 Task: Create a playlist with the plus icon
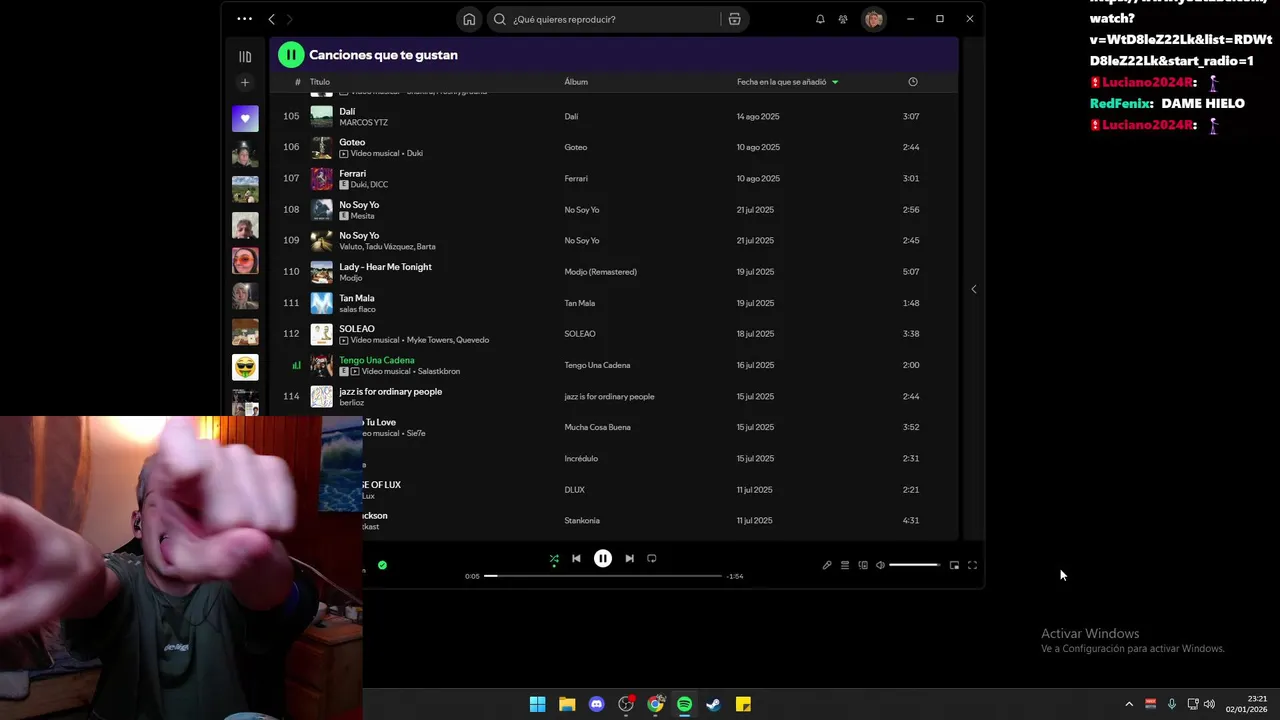(x=245, y=83)
